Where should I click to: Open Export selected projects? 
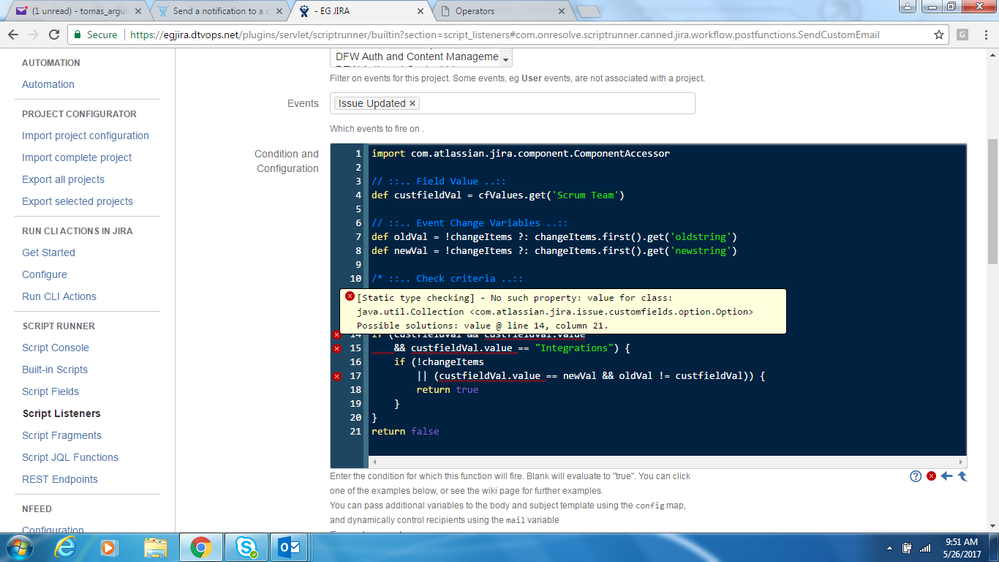point(77,201)
